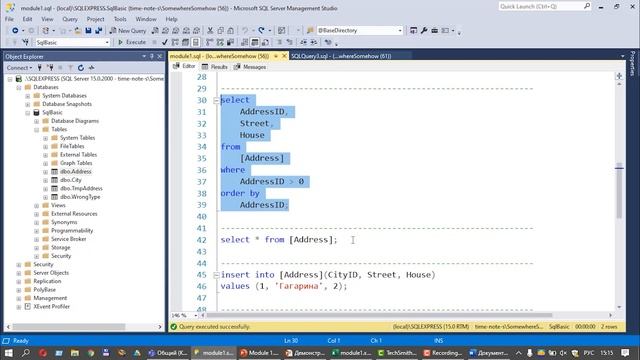This screenshot has width=640, height=360.
Task: Click the Disconnect plug icon in Object Explorer
Action: (x=50, y=68)
